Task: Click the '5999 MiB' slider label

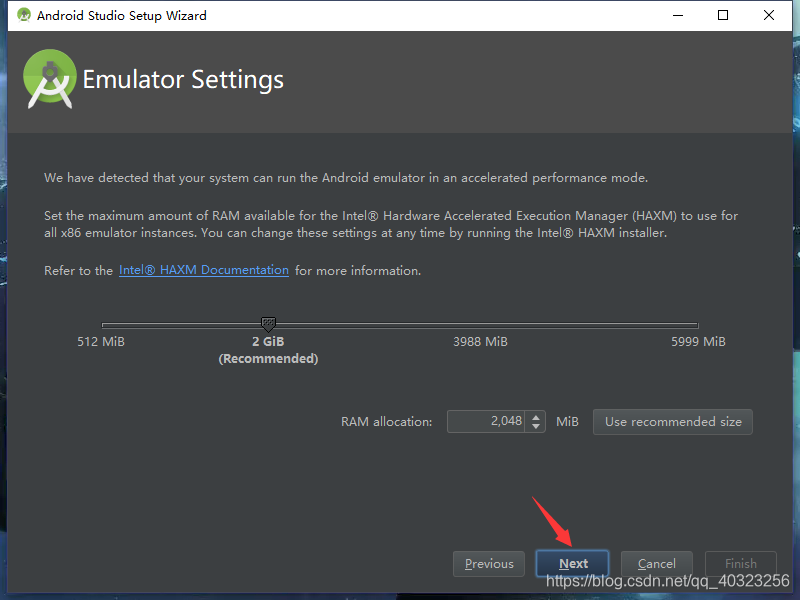Action: [x=698, y=341]
